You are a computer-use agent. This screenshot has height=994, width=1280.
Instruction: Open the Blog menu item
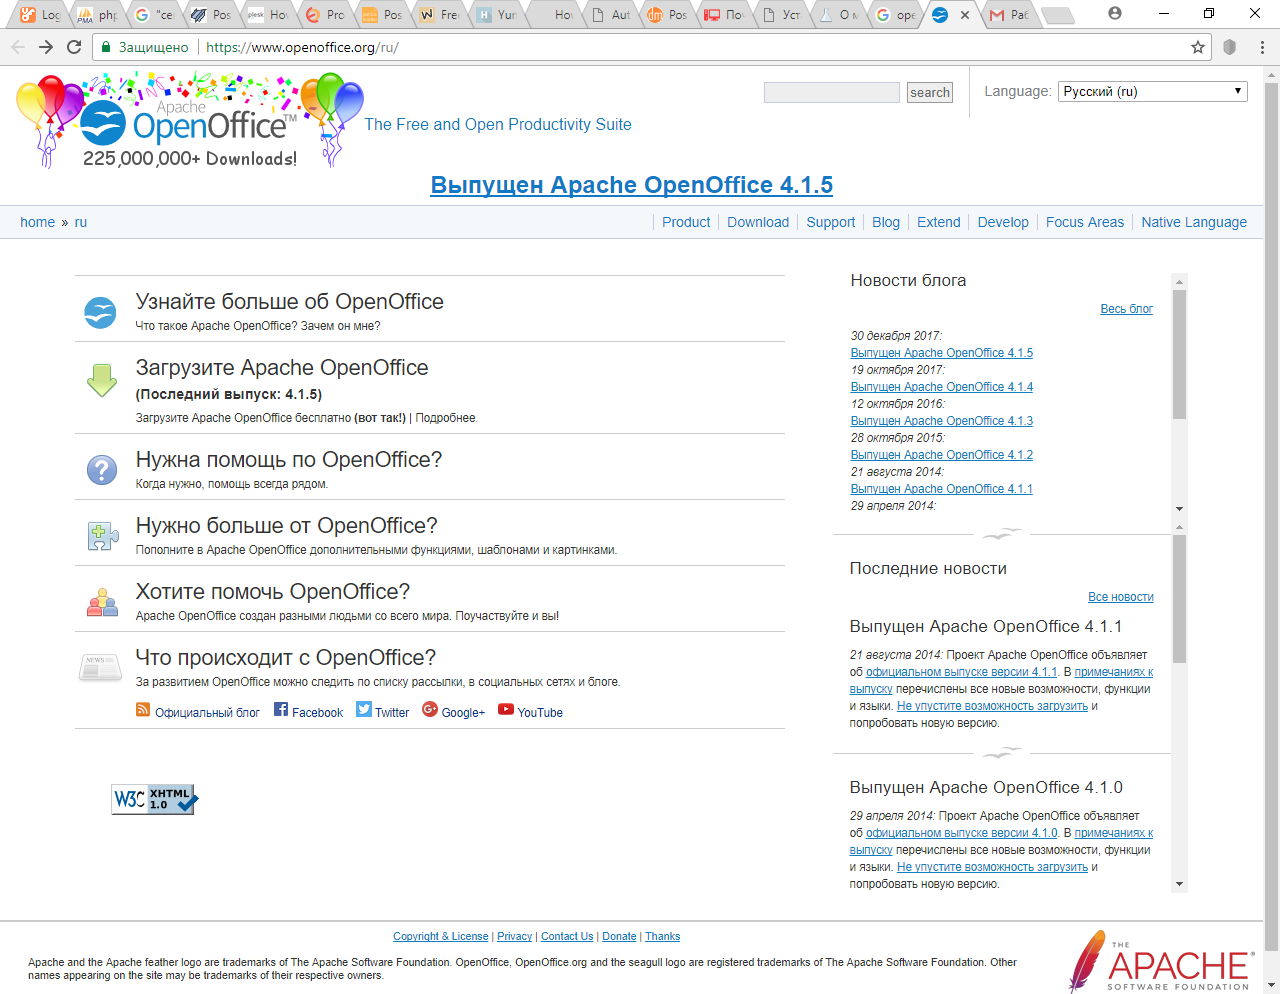click(886, 222)
